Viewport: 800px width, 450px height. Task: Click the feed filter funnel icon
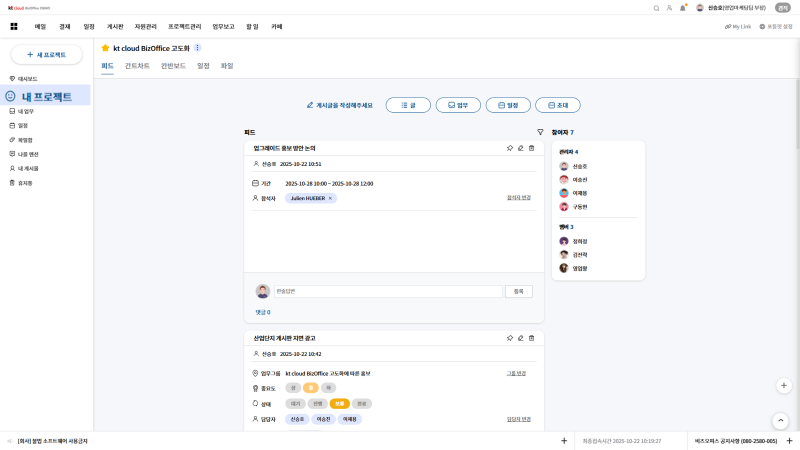point(540,132)
